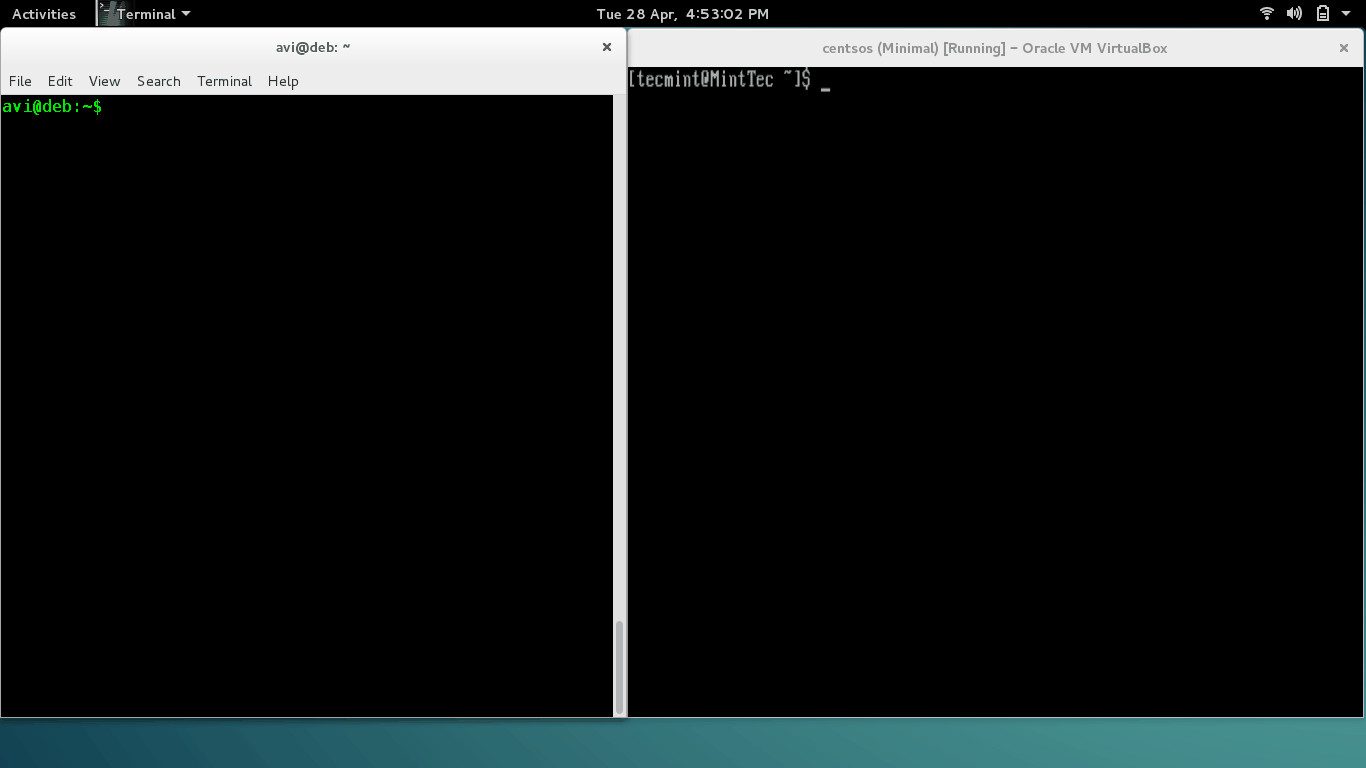
Task: Open the File menu
Action: click(19, 81)
